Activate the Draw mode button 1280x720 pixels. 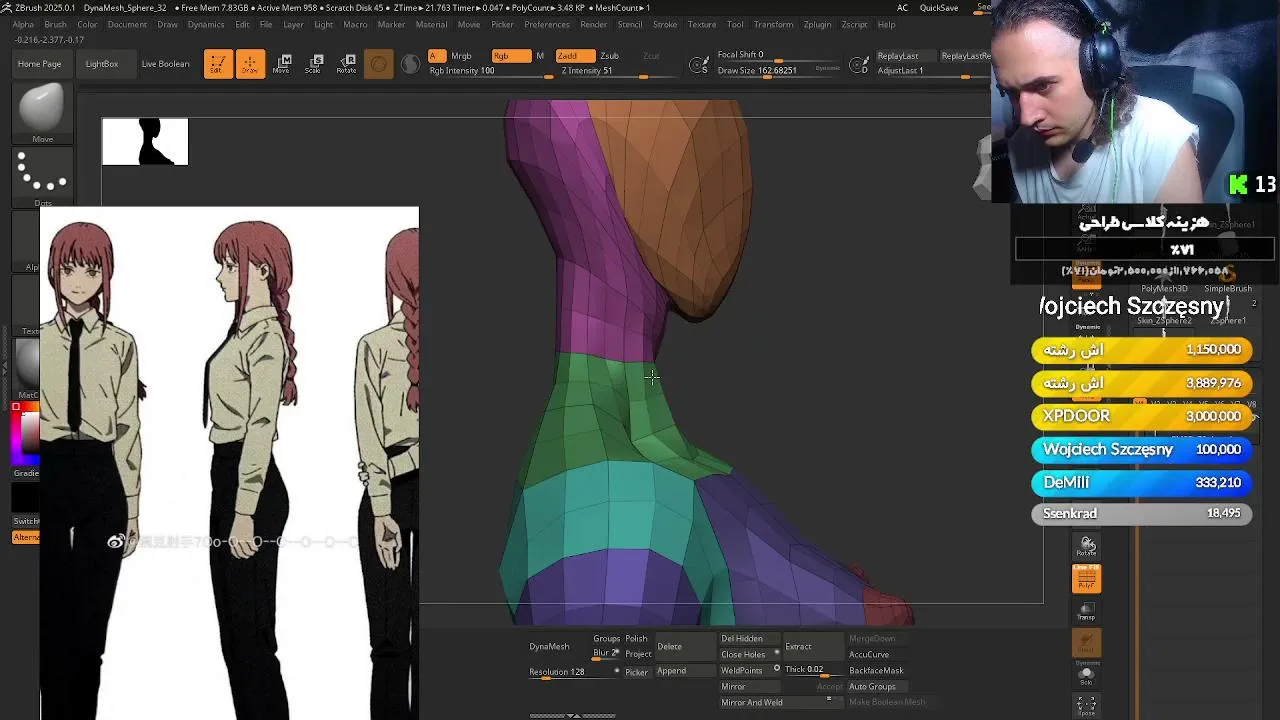250,64
